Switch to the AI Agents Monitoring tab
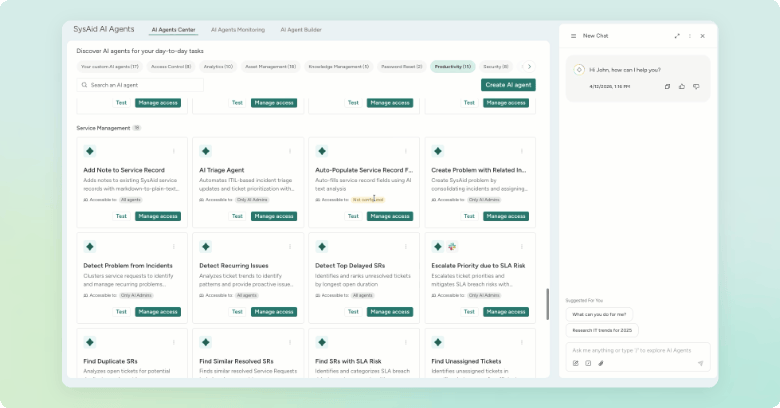 tap(238, 30)
